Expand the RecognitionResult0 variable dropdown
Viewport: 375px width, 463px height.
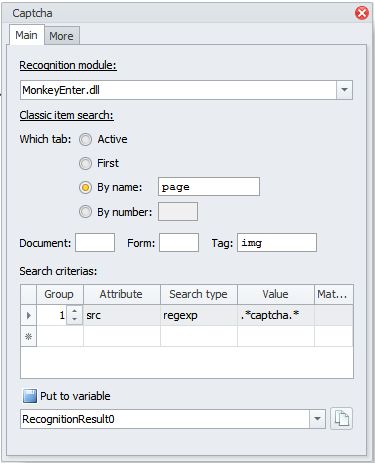(x=317, y=419)
